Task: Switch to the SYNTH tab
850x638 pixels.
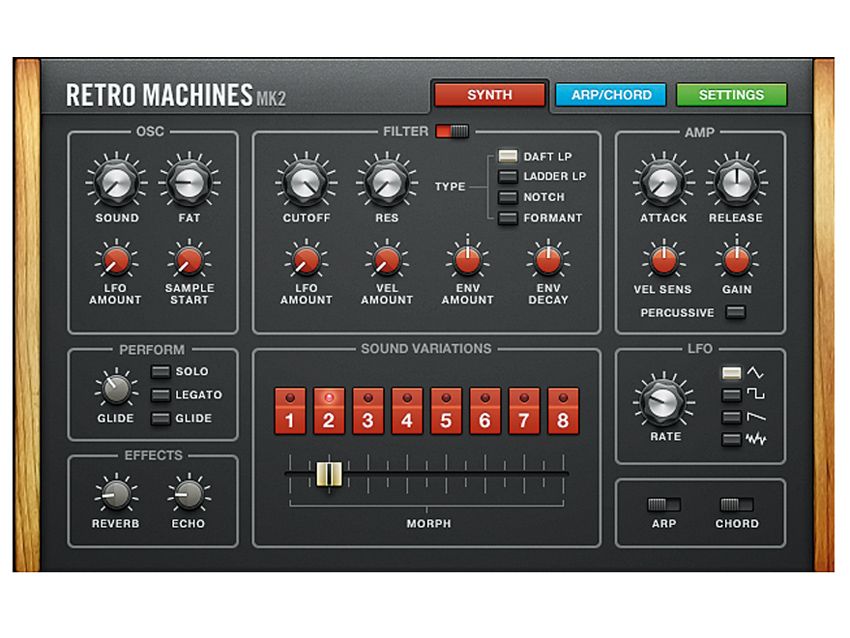Action: coord(490,95)
